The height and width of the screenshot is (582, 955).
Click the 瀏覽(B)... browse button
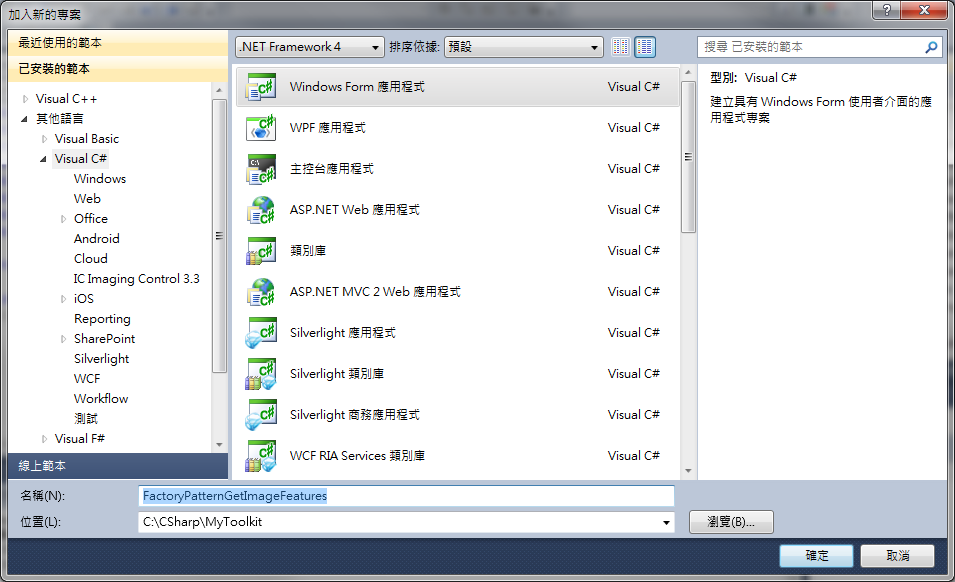tap(731, 522)
